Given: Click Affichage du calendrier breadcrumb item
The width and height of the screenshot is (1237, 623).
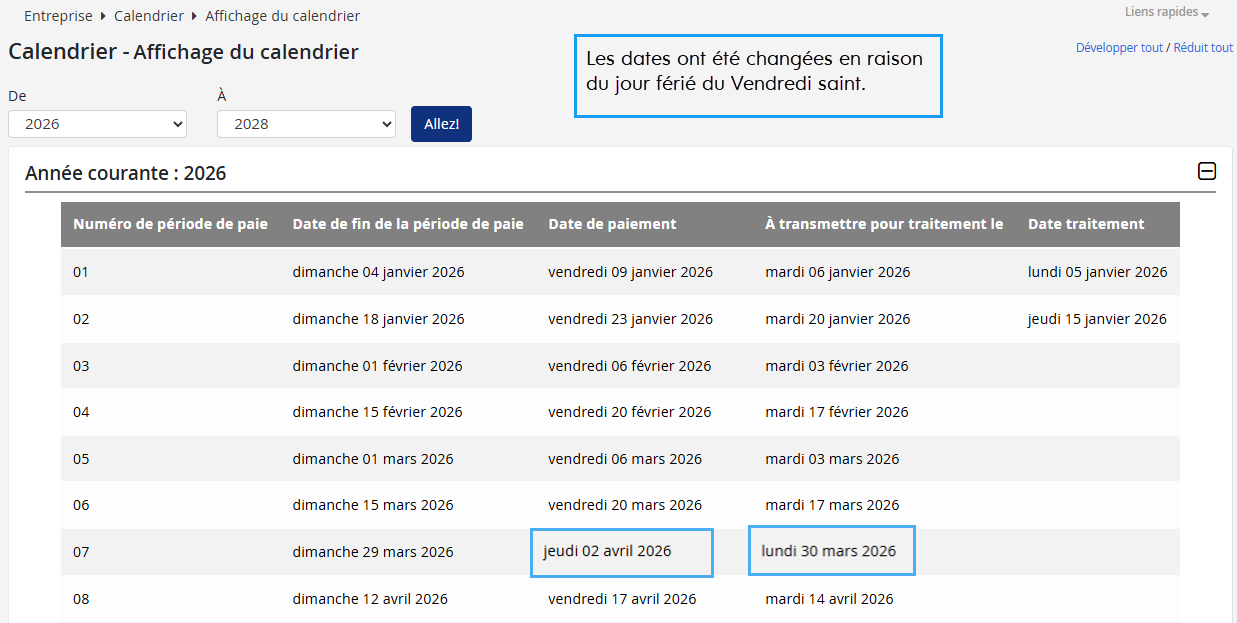Looking at the screenshot, I should (x=282, y=16).
